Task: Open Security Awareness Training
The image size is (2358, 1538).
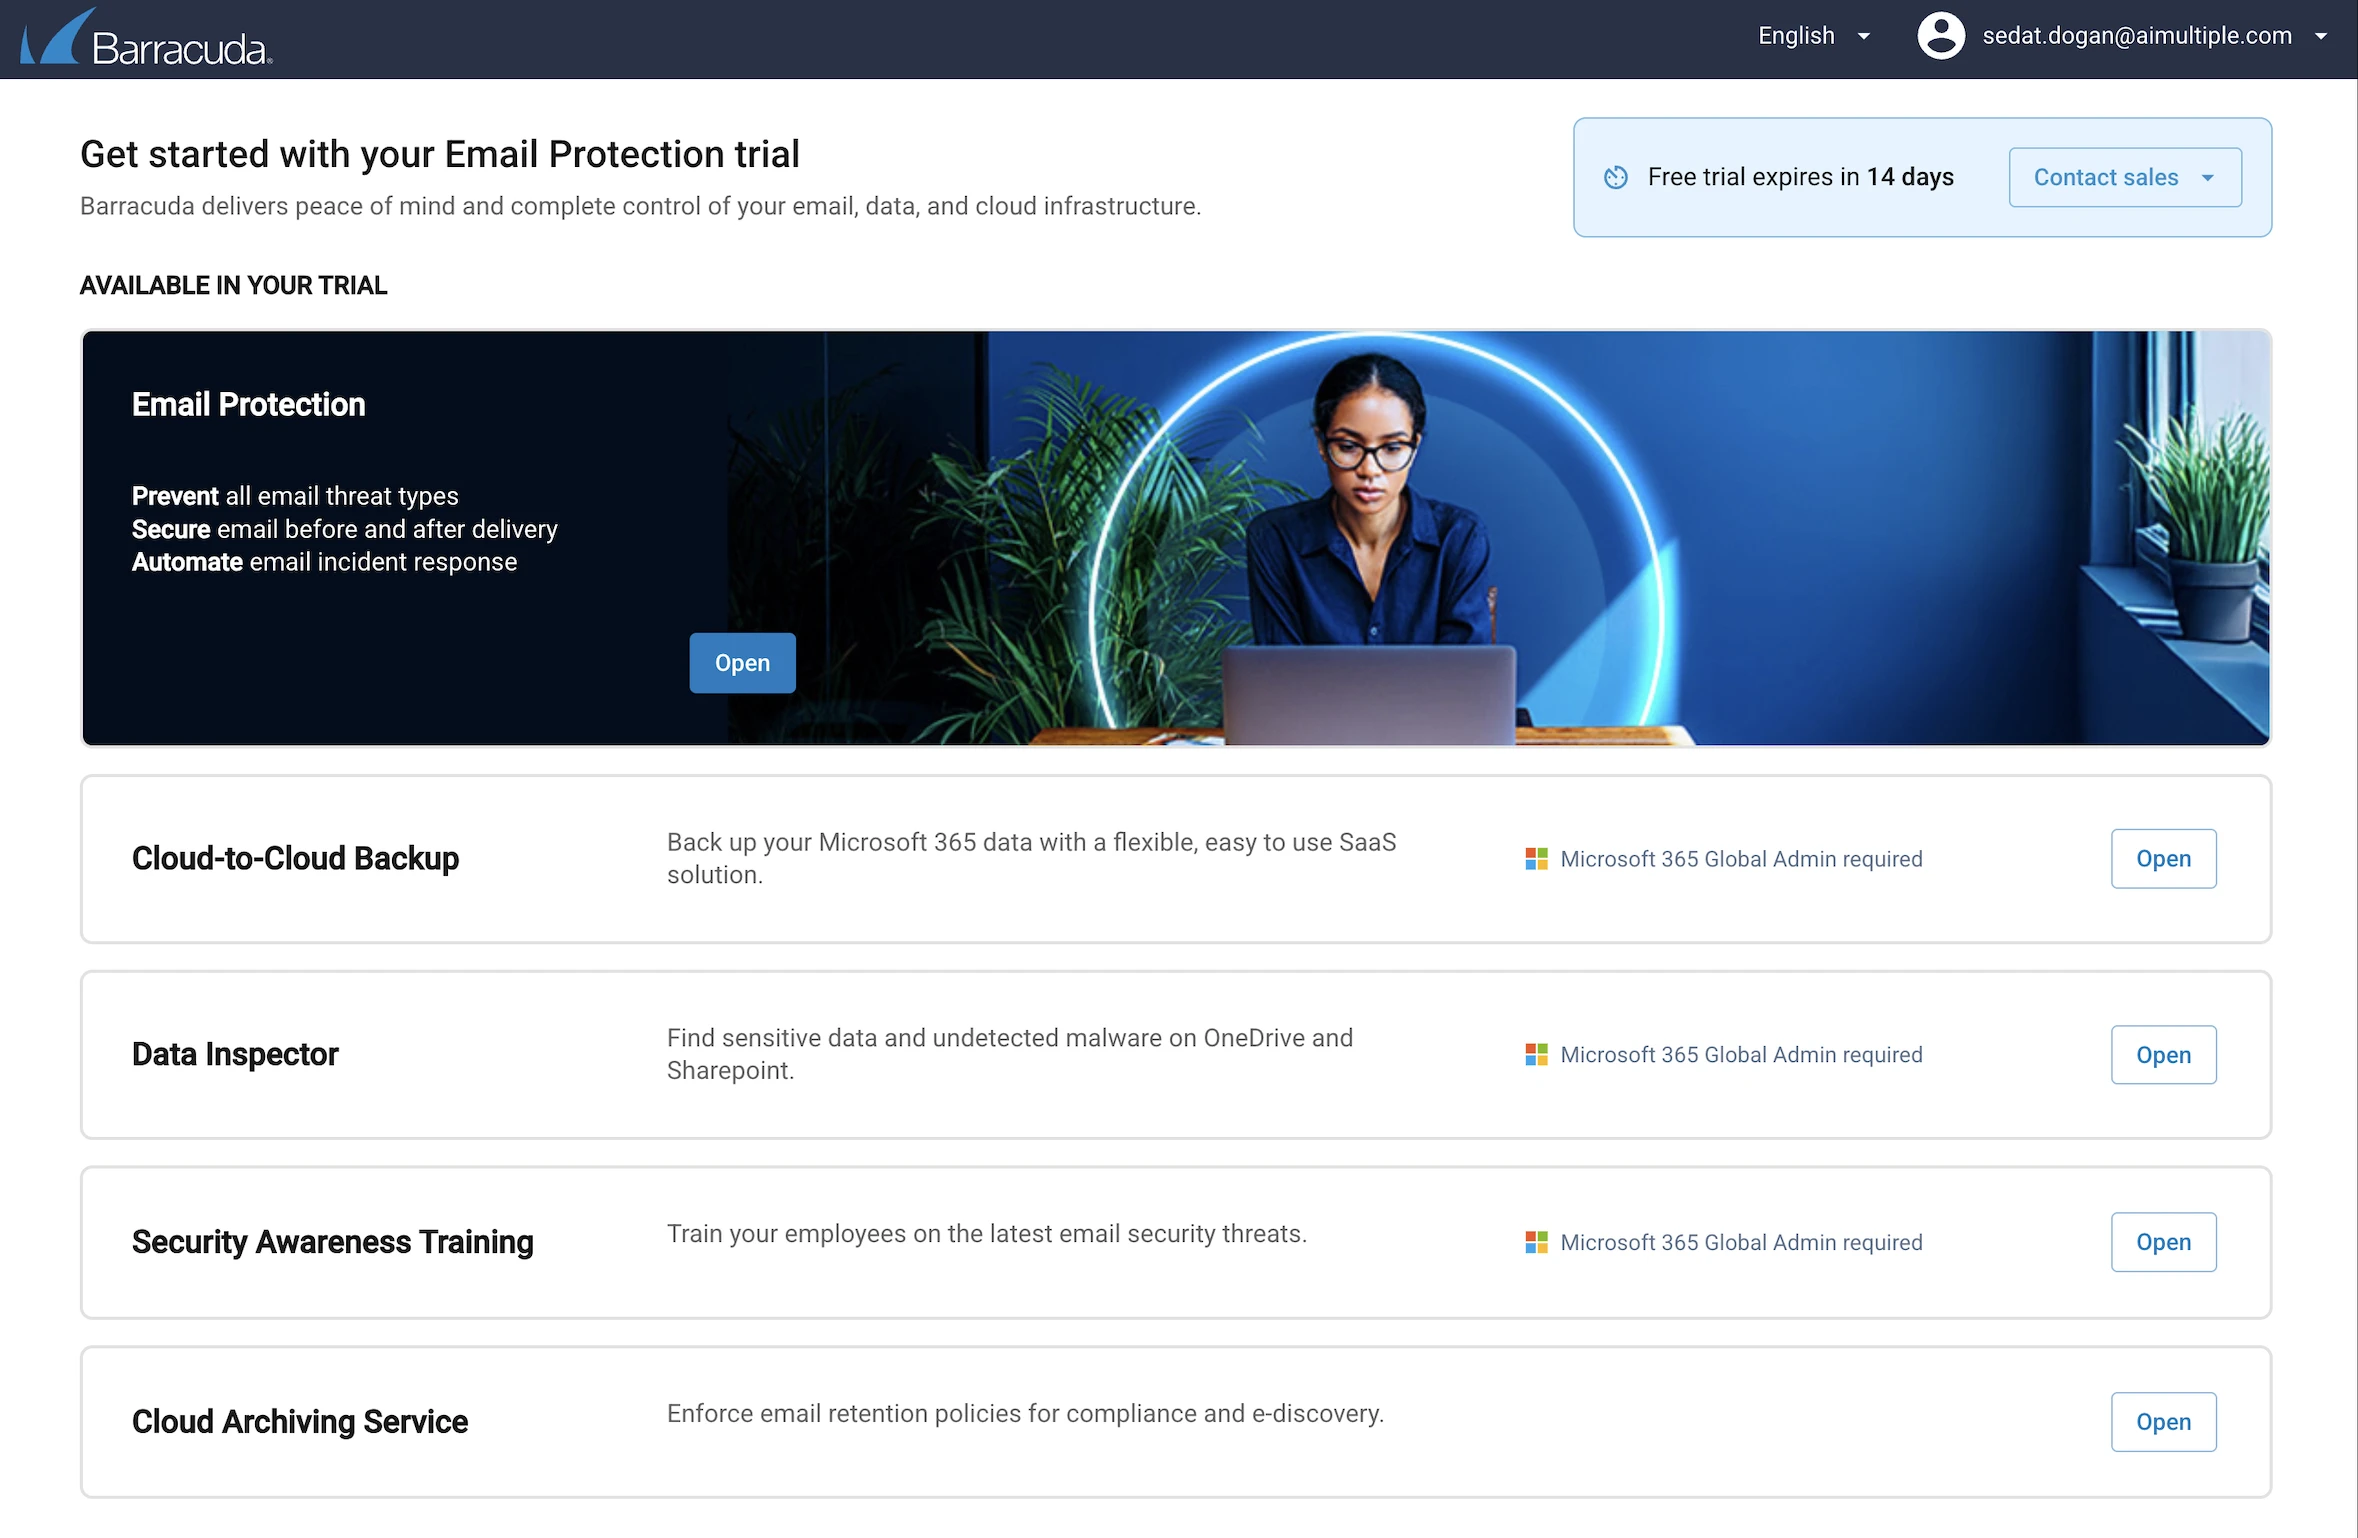Action: (2163, 1242)
